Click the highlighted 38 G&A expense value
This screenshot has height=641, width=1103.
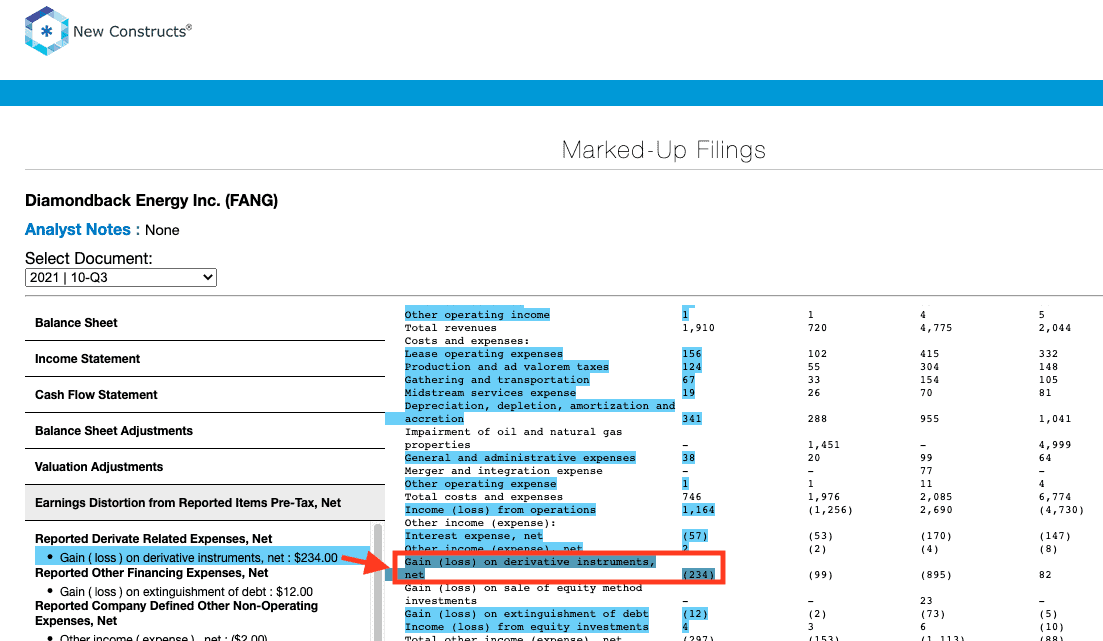pos(689,457)
